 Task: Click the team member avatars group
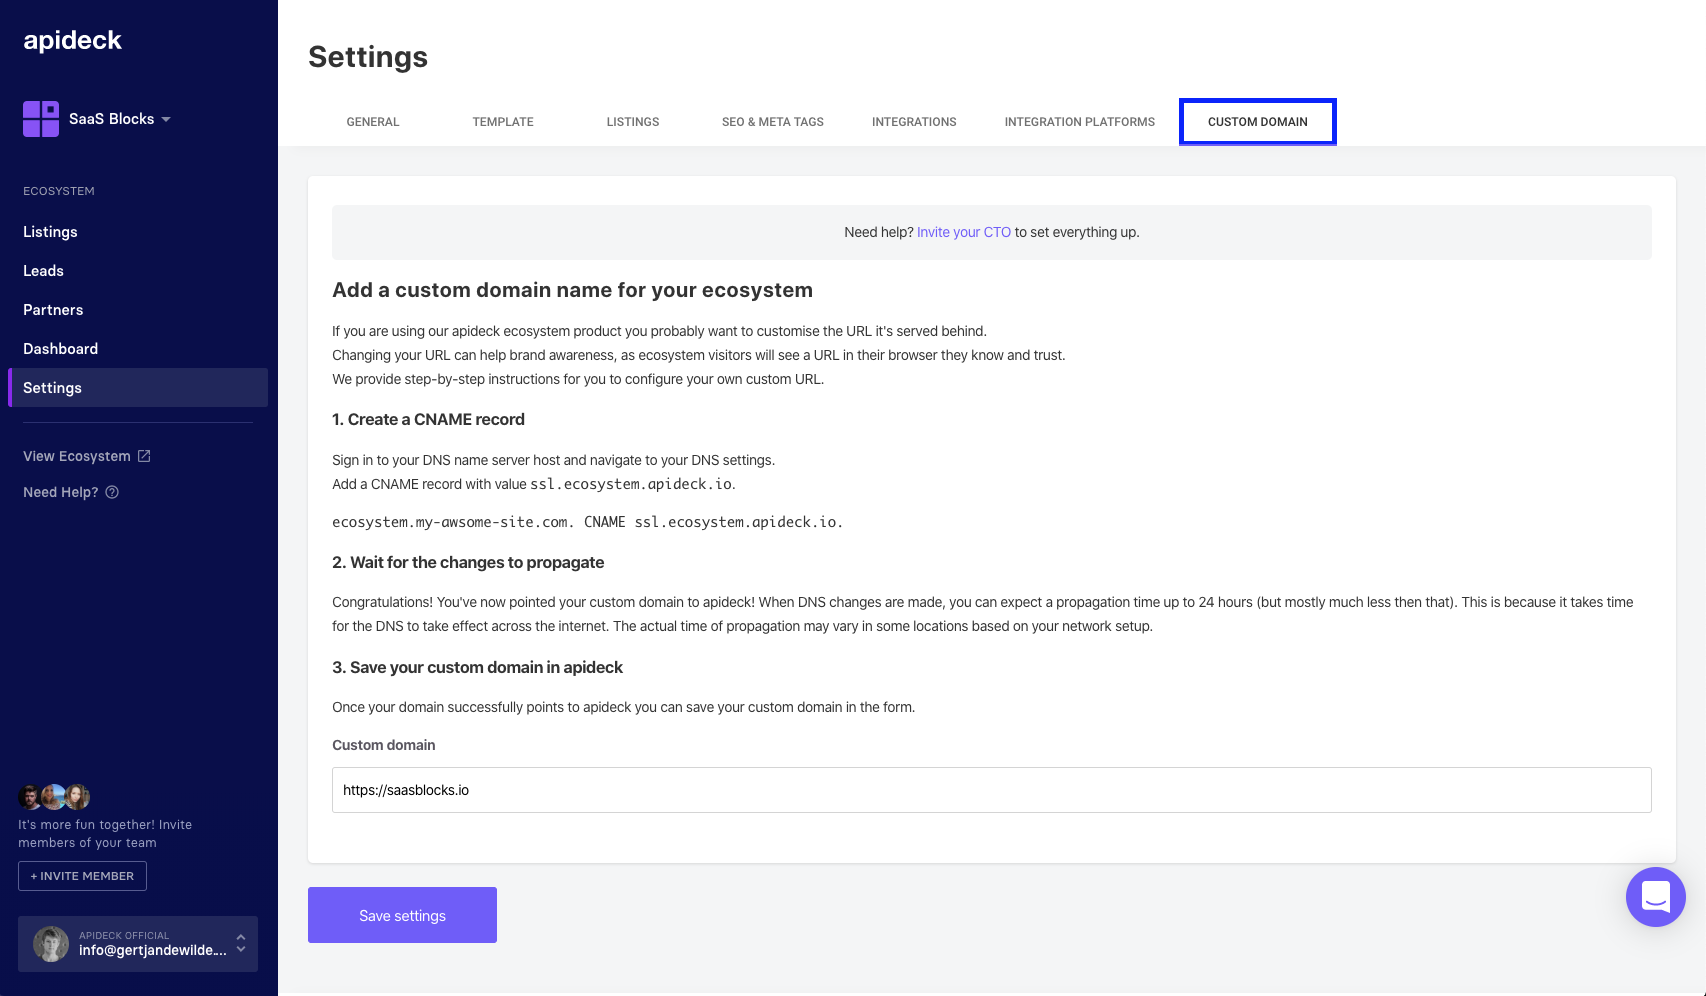[x=54, y=797]
